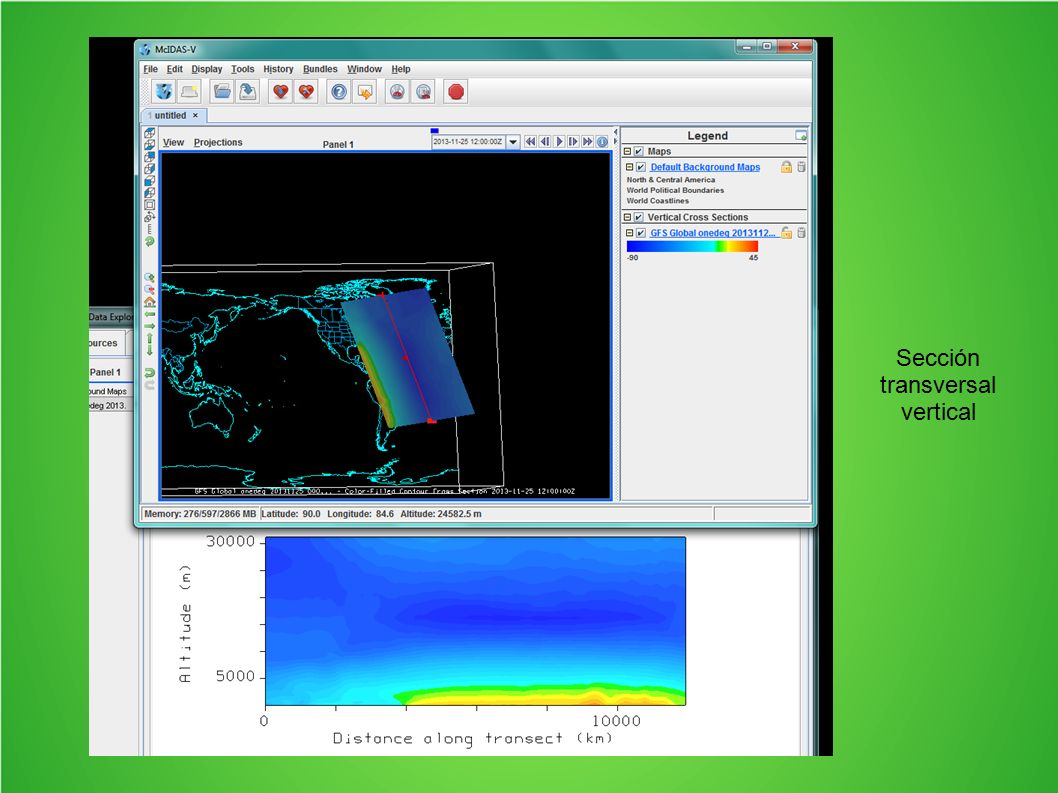This screenshot has height=793, width=1058.
Task: Click the lock icon beside Default Background Maps
Action: 786,167
